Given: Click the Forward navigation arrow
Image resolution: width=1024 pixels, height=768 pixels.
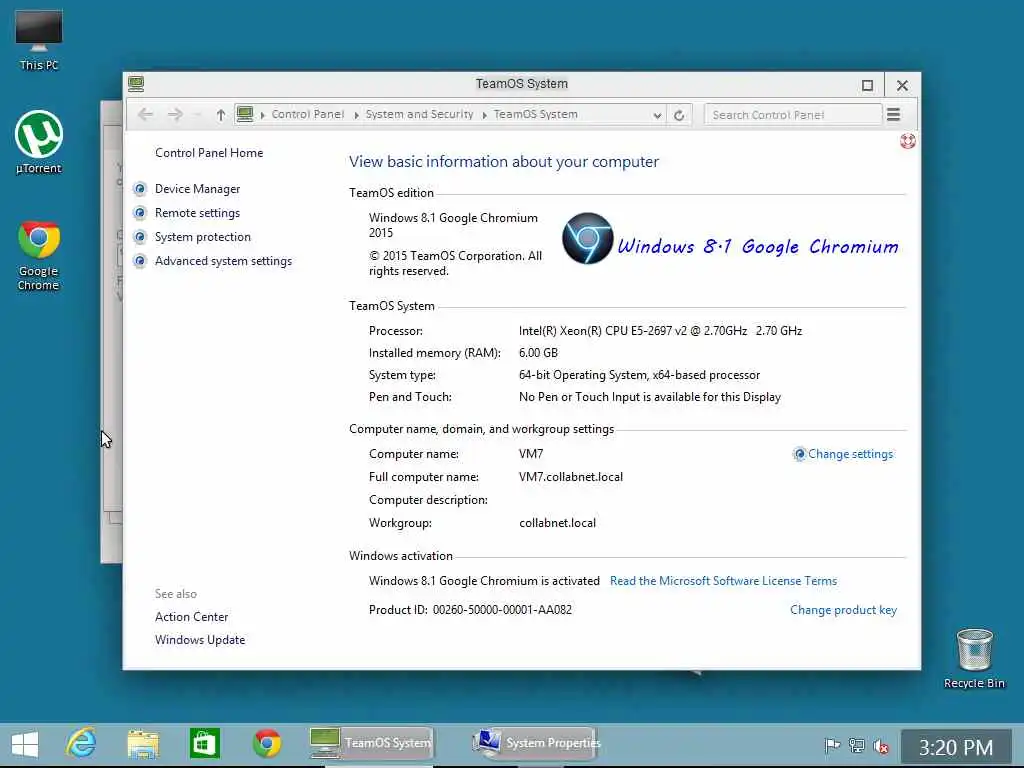Looking at the screenshot, I should pyautogui.click(x=175, y=115).
